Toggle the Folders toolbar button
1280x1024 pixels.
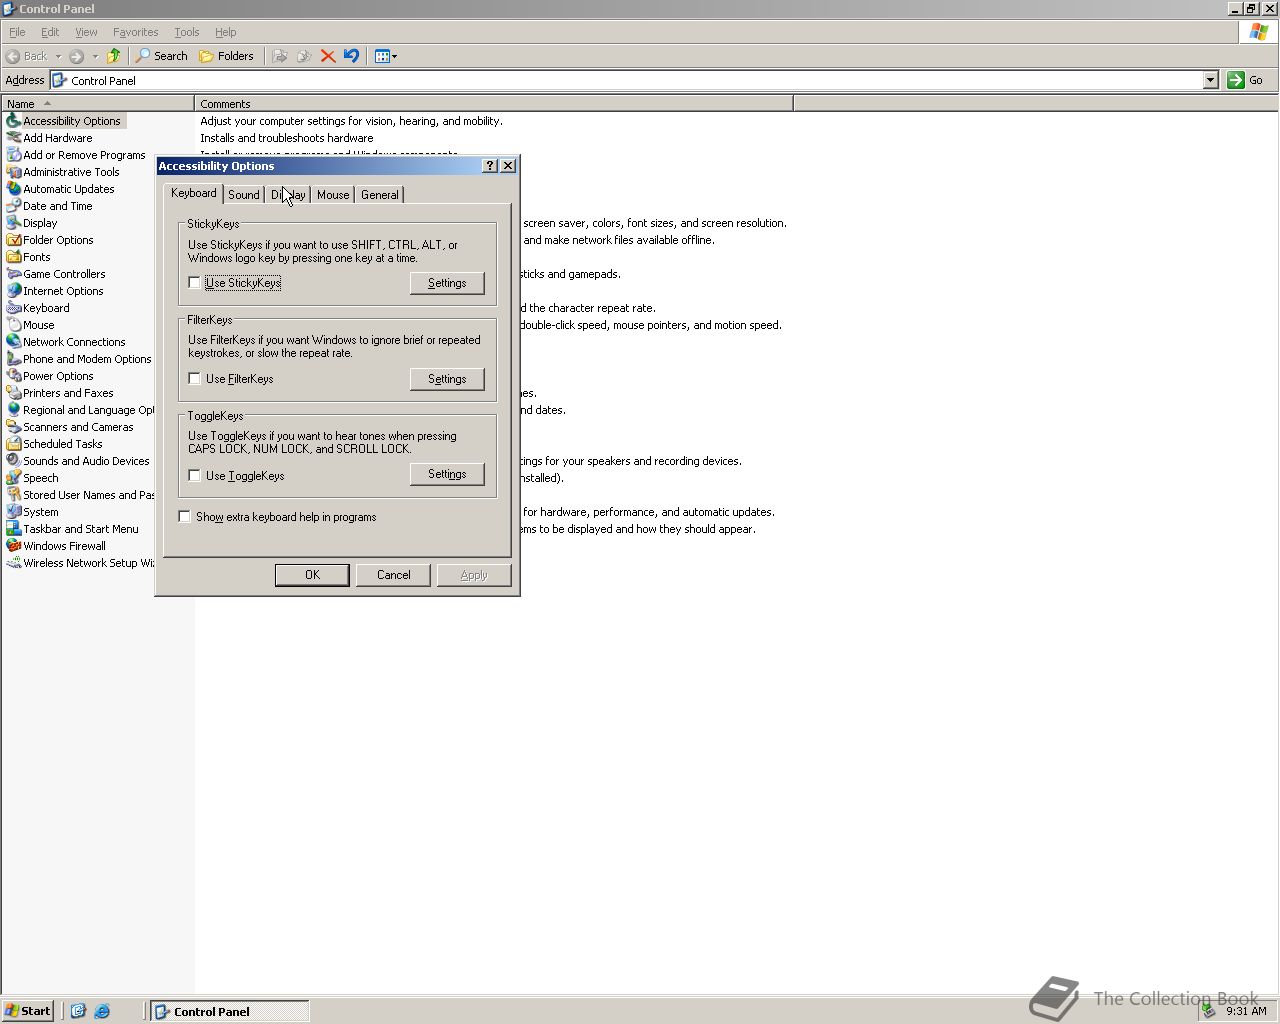[226, 56]
